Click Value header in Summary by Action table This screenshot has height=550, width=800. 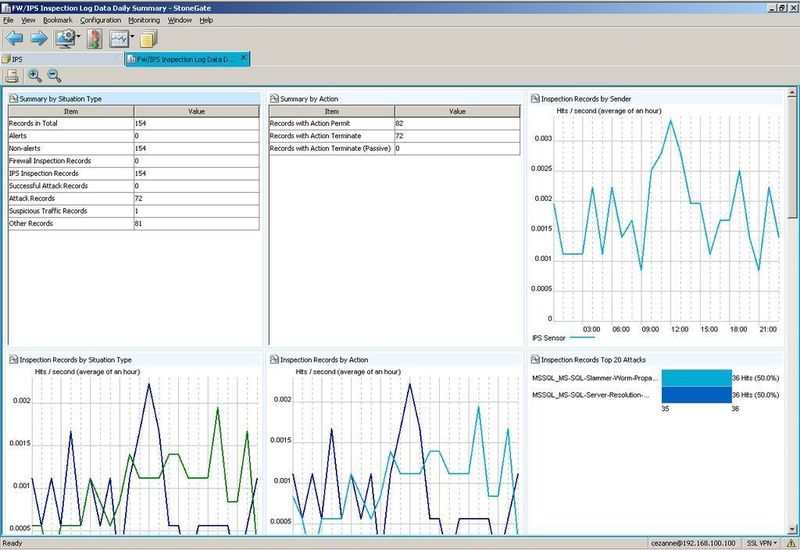457,111
